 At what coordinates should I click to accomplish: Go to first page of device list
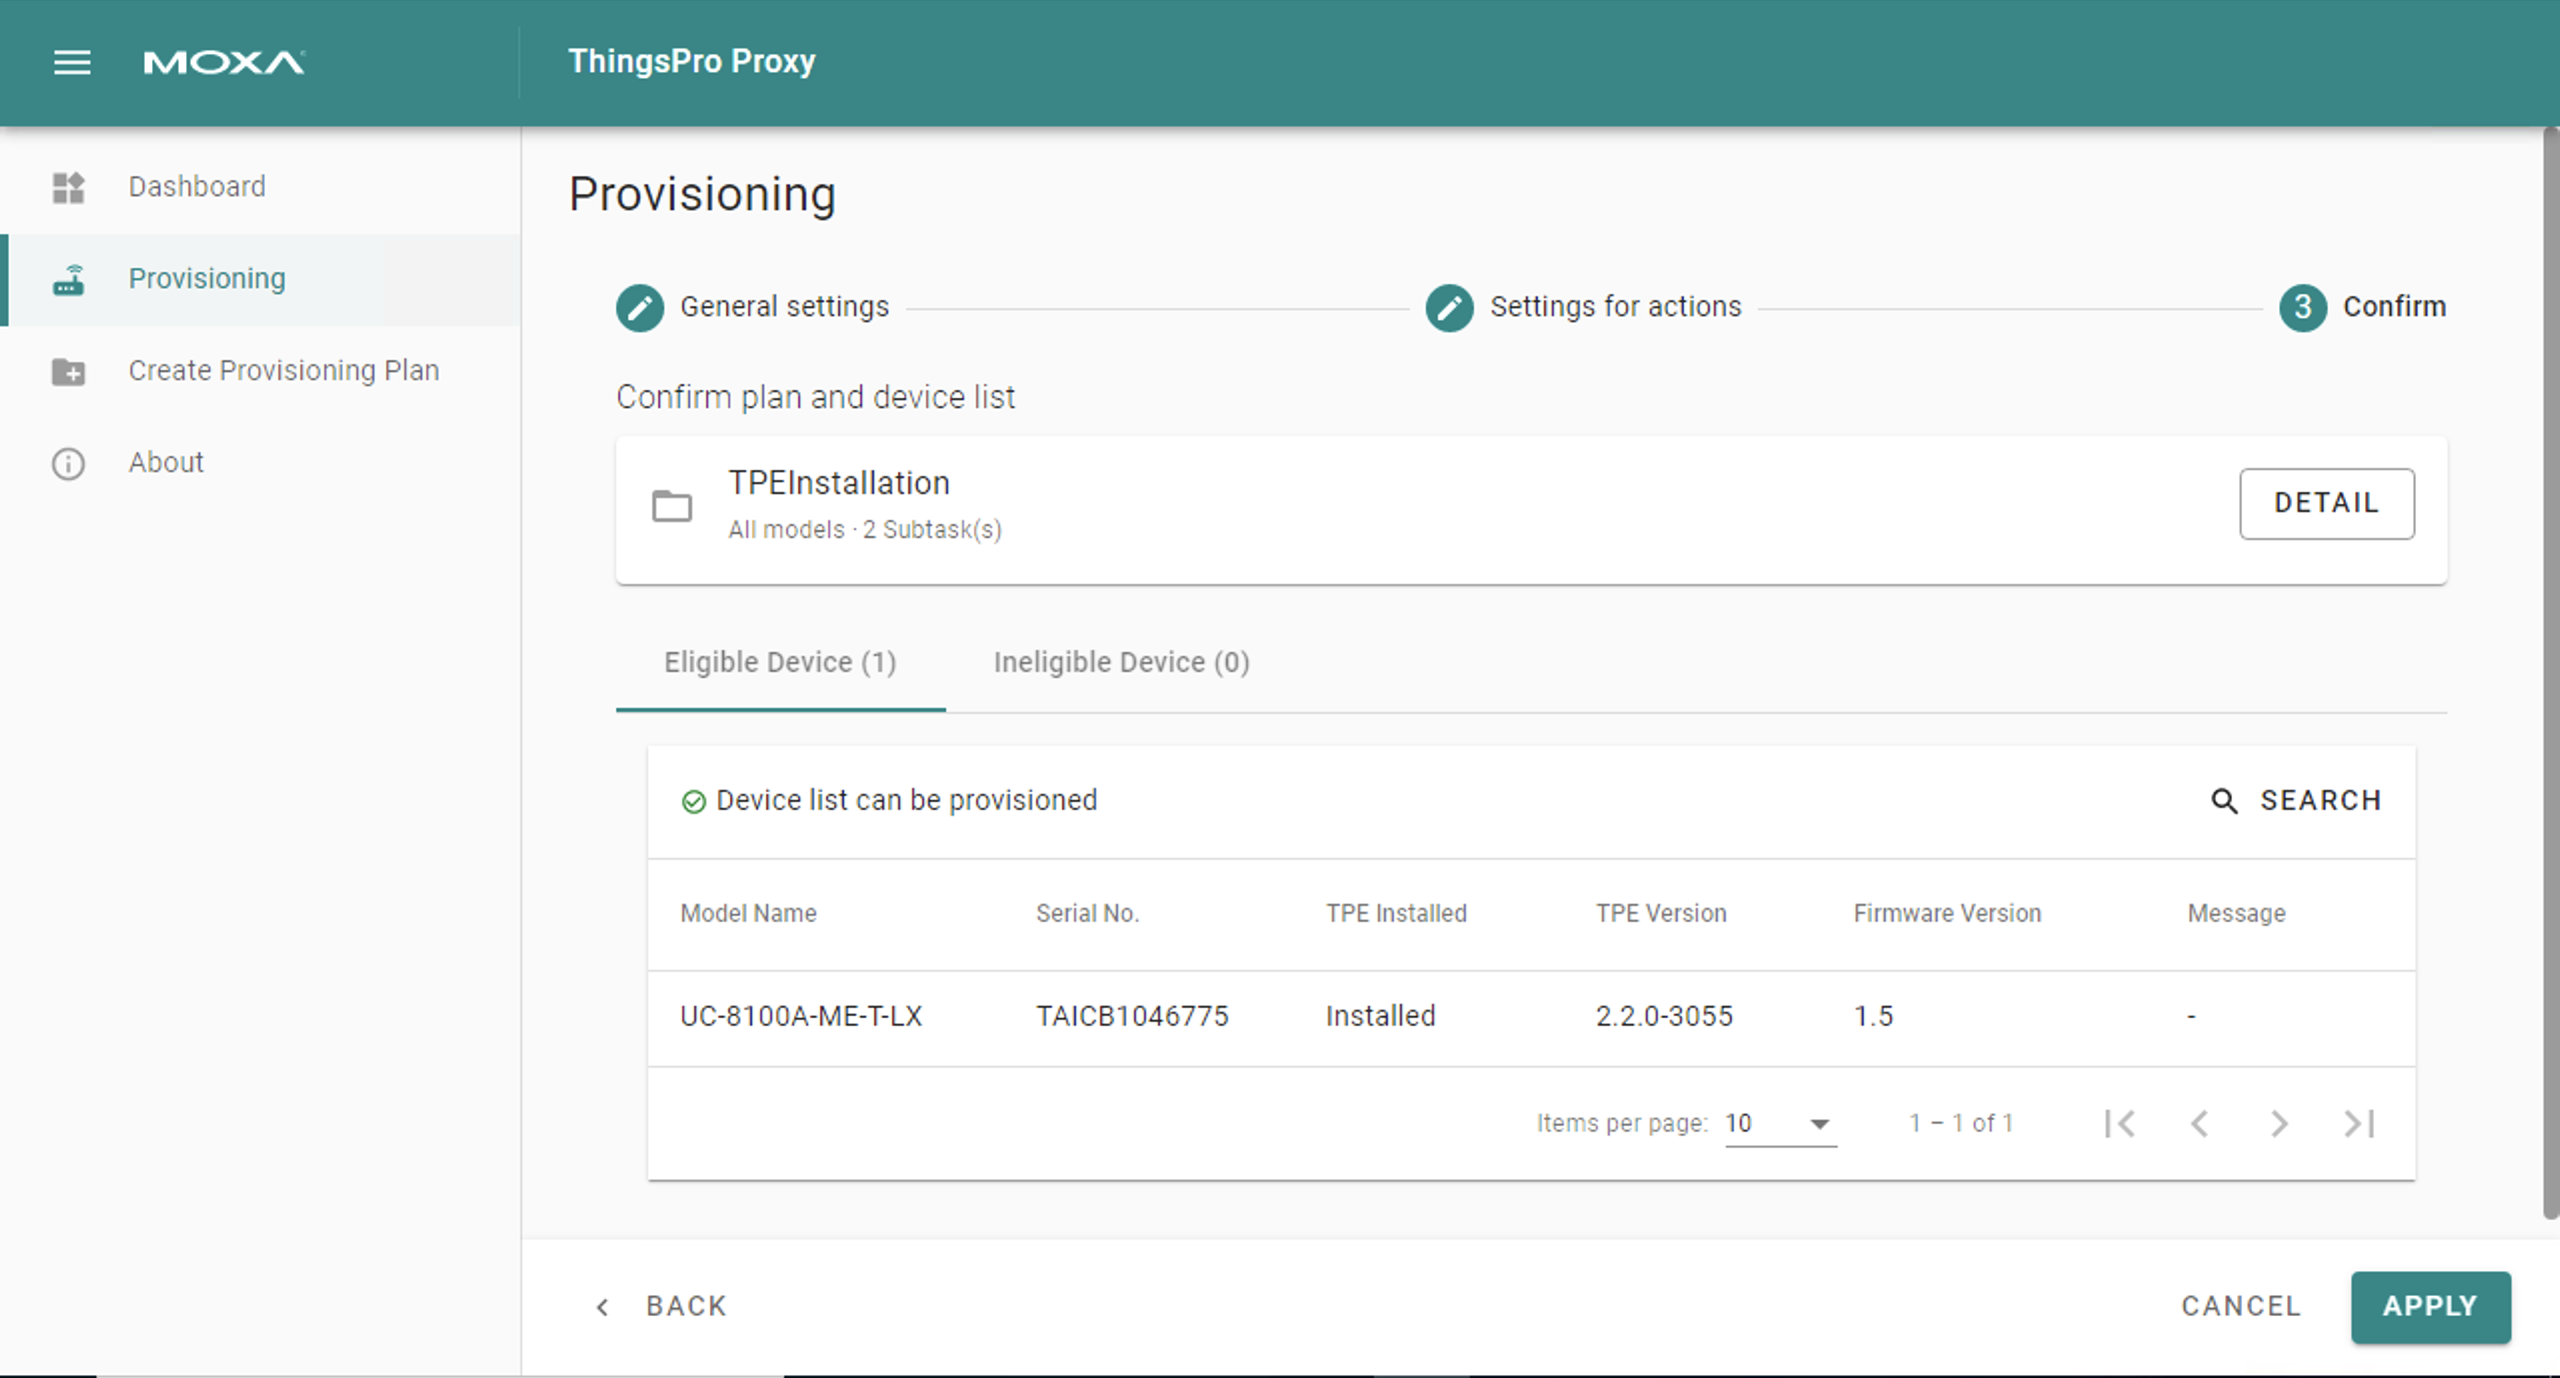(x=2119, y=1124)
